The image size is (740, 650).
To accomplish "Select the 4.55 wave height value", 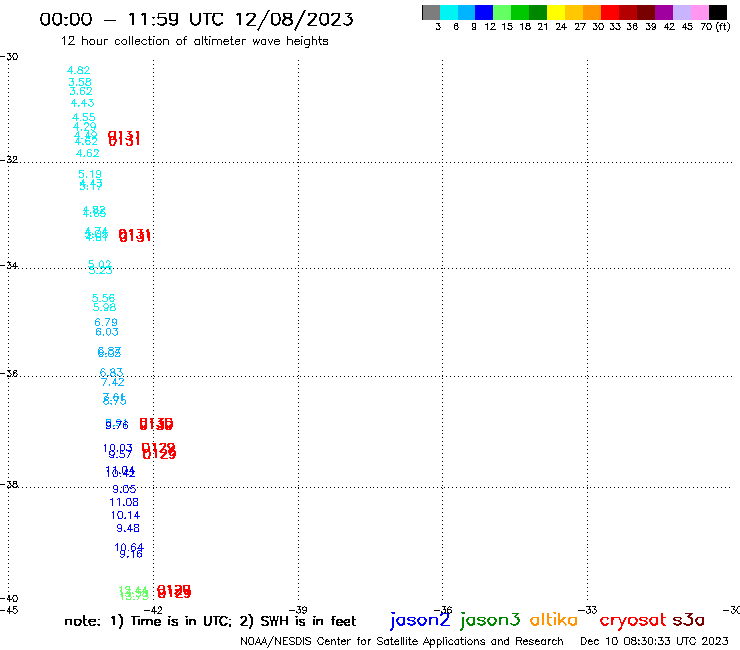I will click(x=84, y=117).
